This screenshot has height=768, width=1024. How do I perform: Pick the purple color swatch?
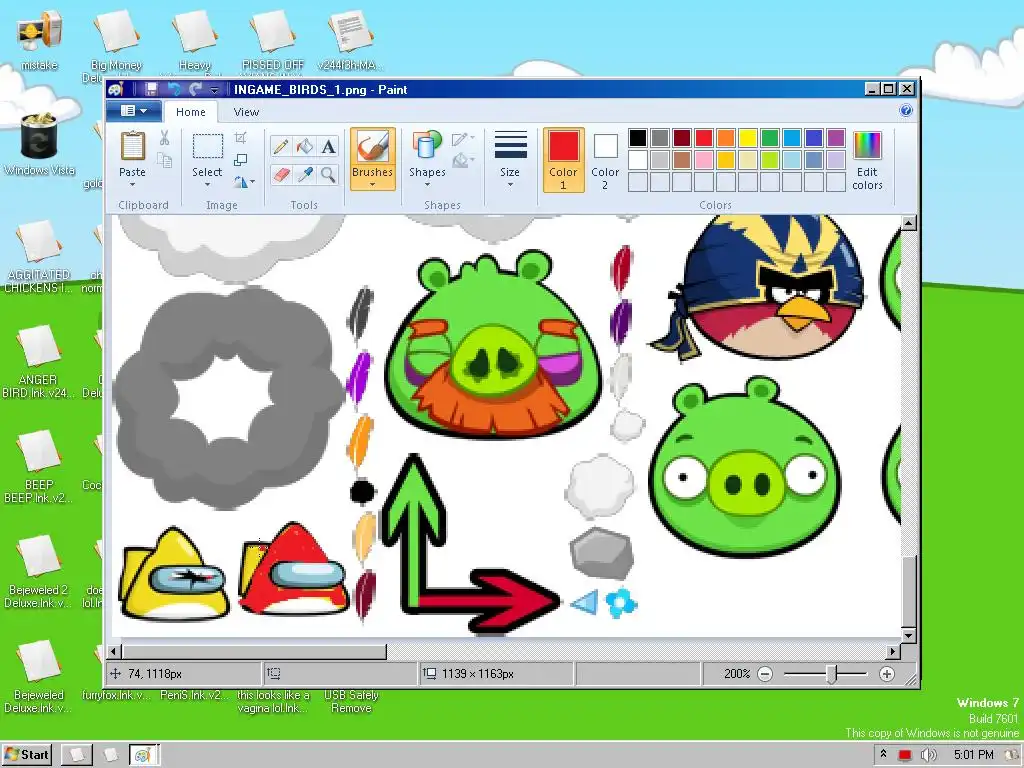pos(836,138)
